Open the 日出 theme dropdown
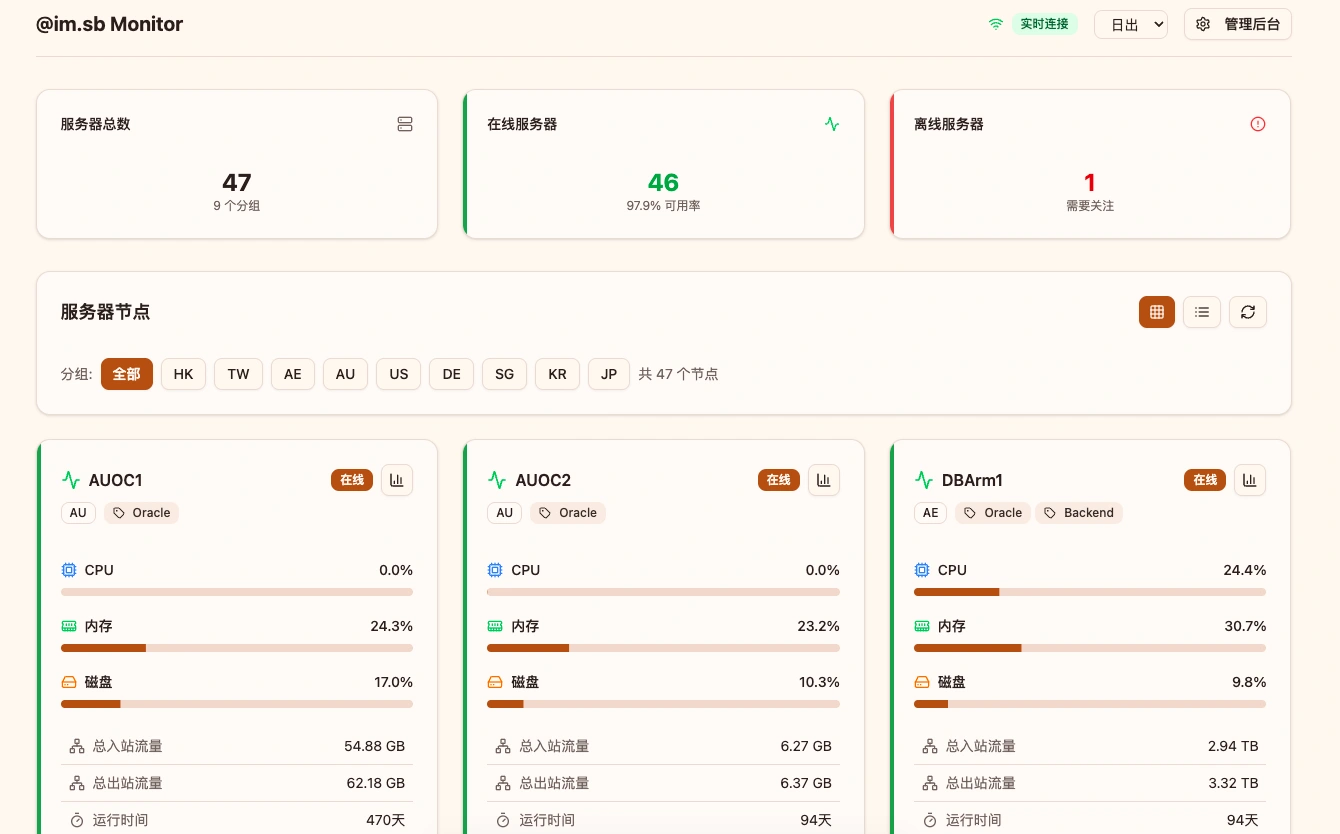1340x834 pixels. pyautogui.click(x=1130, y=24)
